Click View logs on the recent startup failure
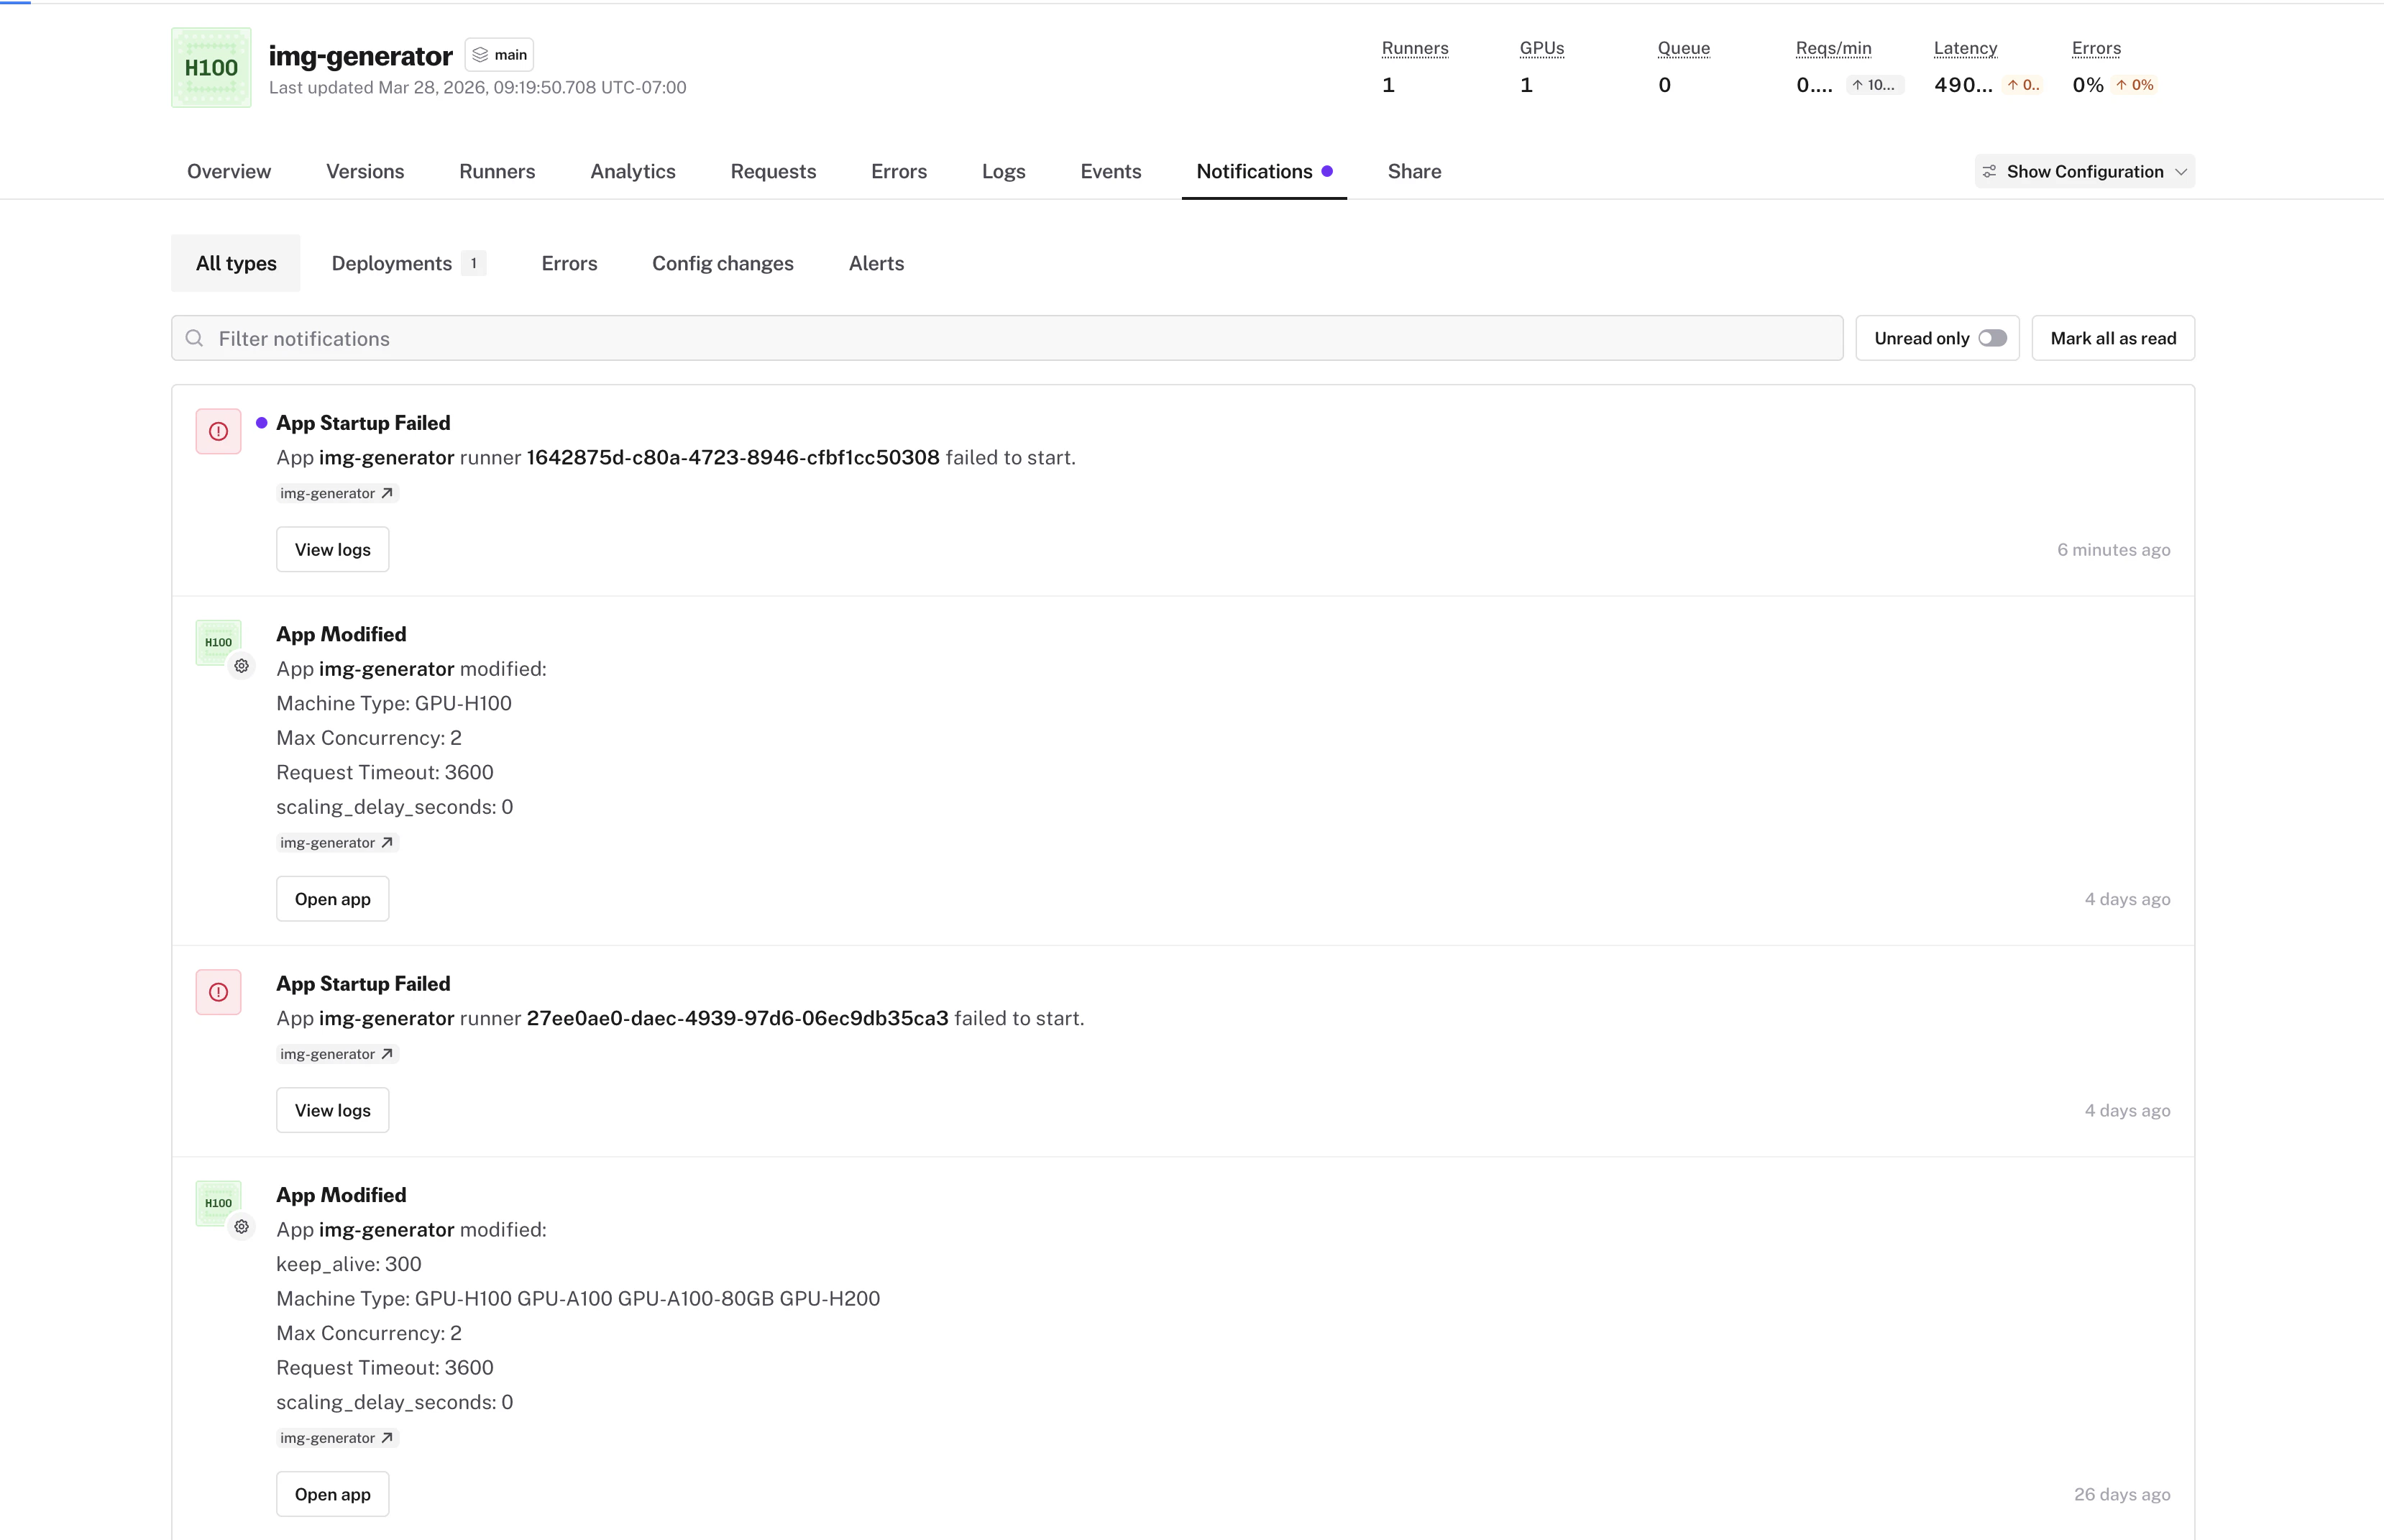 tap(331, 549)
